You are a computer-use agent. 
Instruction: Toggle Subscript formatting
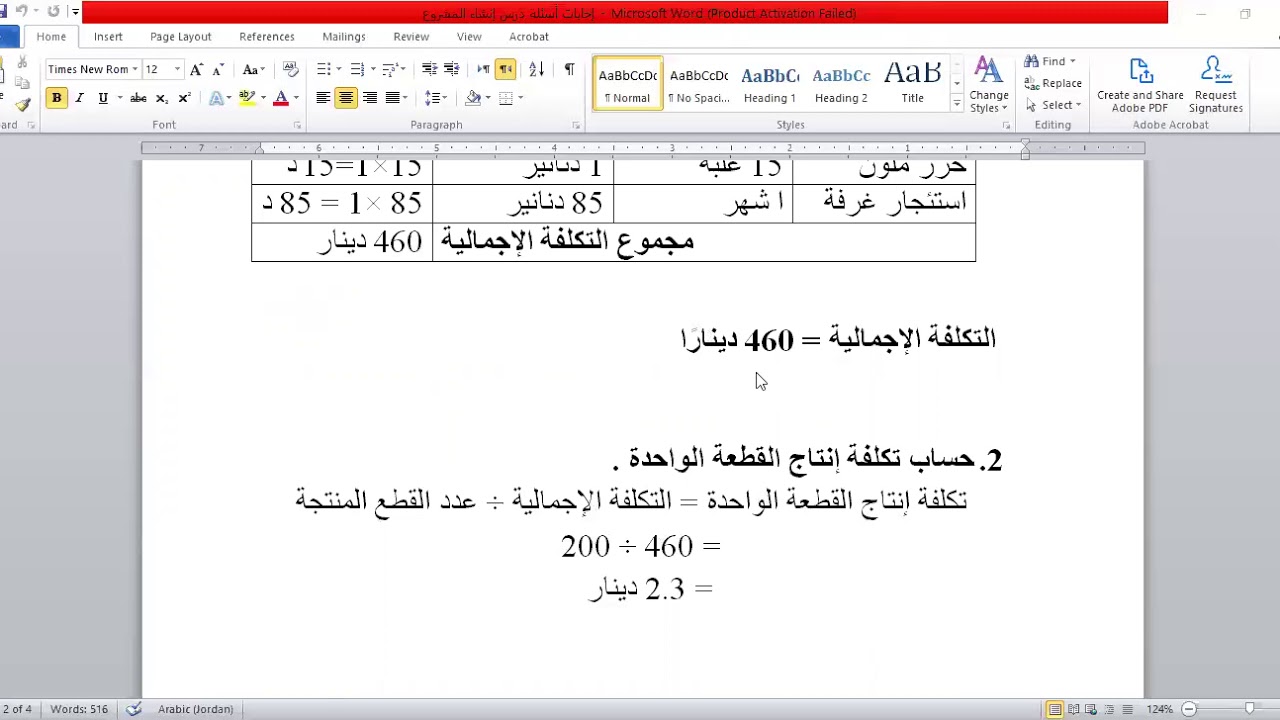163,98
